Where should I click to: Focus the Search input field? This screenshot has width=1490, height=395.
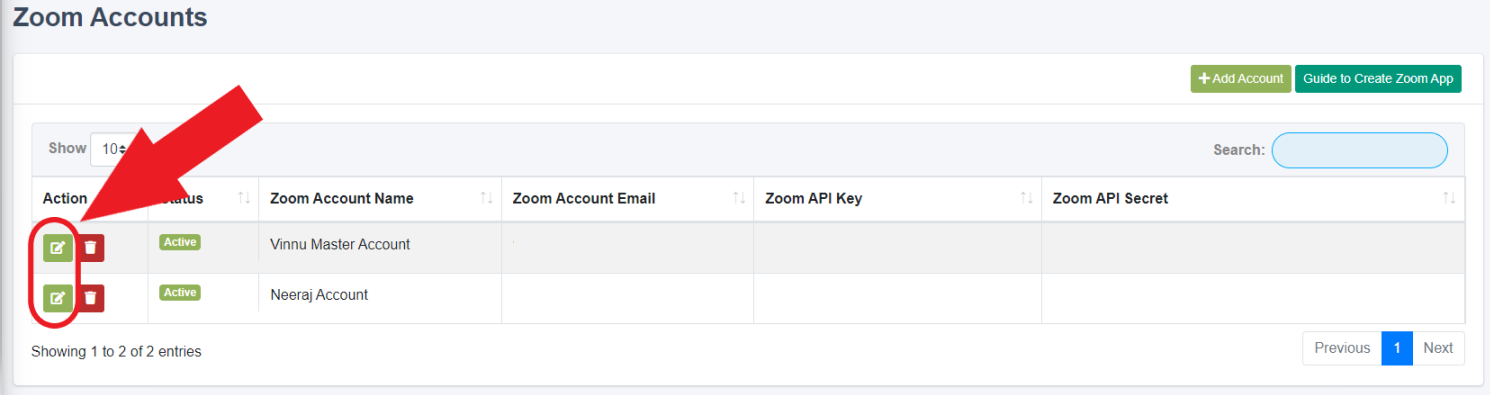point(1359,150)
